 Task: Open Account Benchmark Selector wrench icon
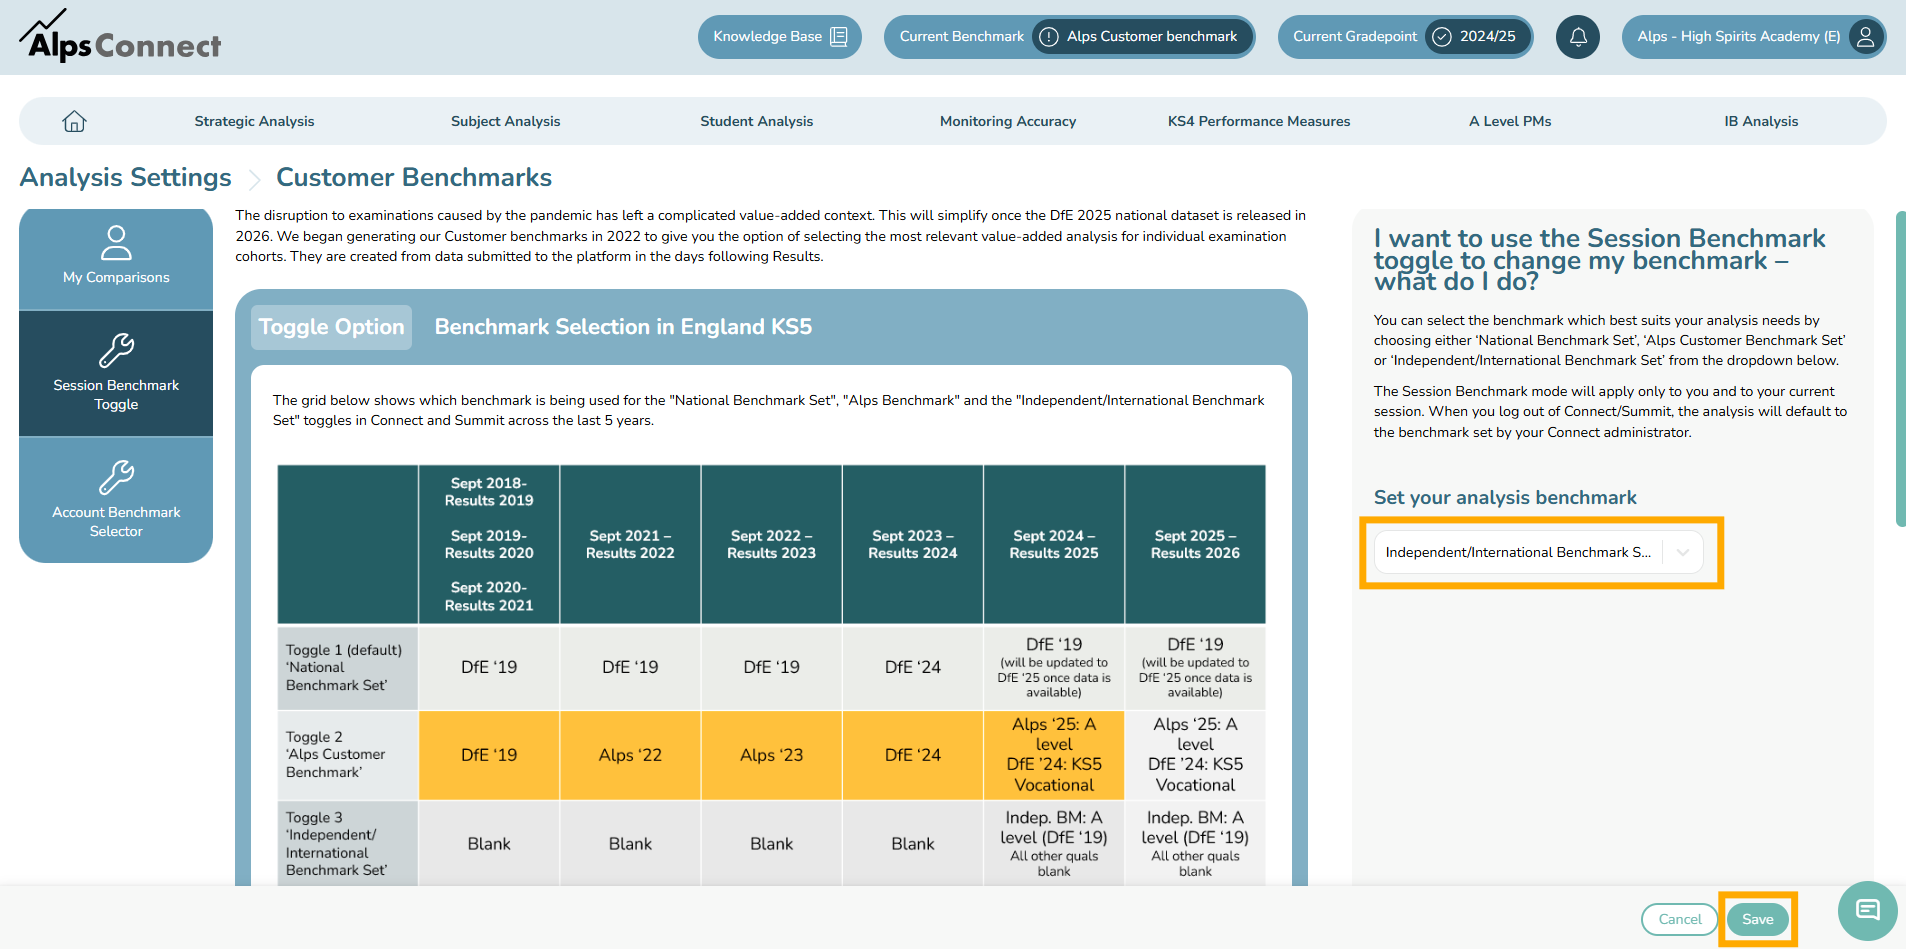[116, 478]
